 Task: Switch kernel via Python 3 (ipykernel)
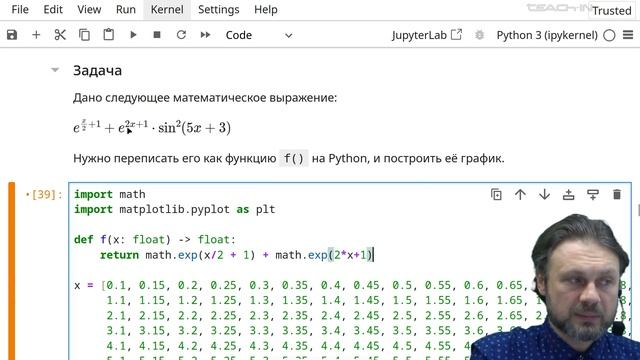coord(547,35)
